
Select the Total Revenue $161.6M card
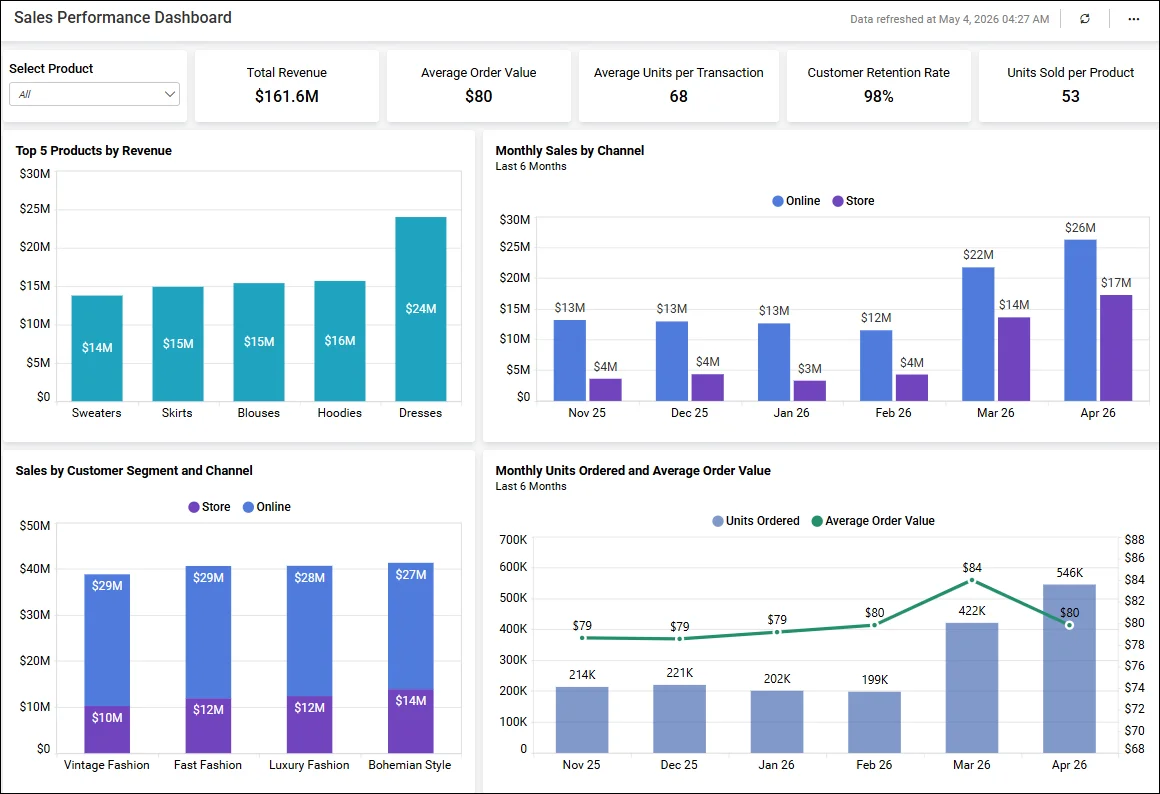coord(287,85)
